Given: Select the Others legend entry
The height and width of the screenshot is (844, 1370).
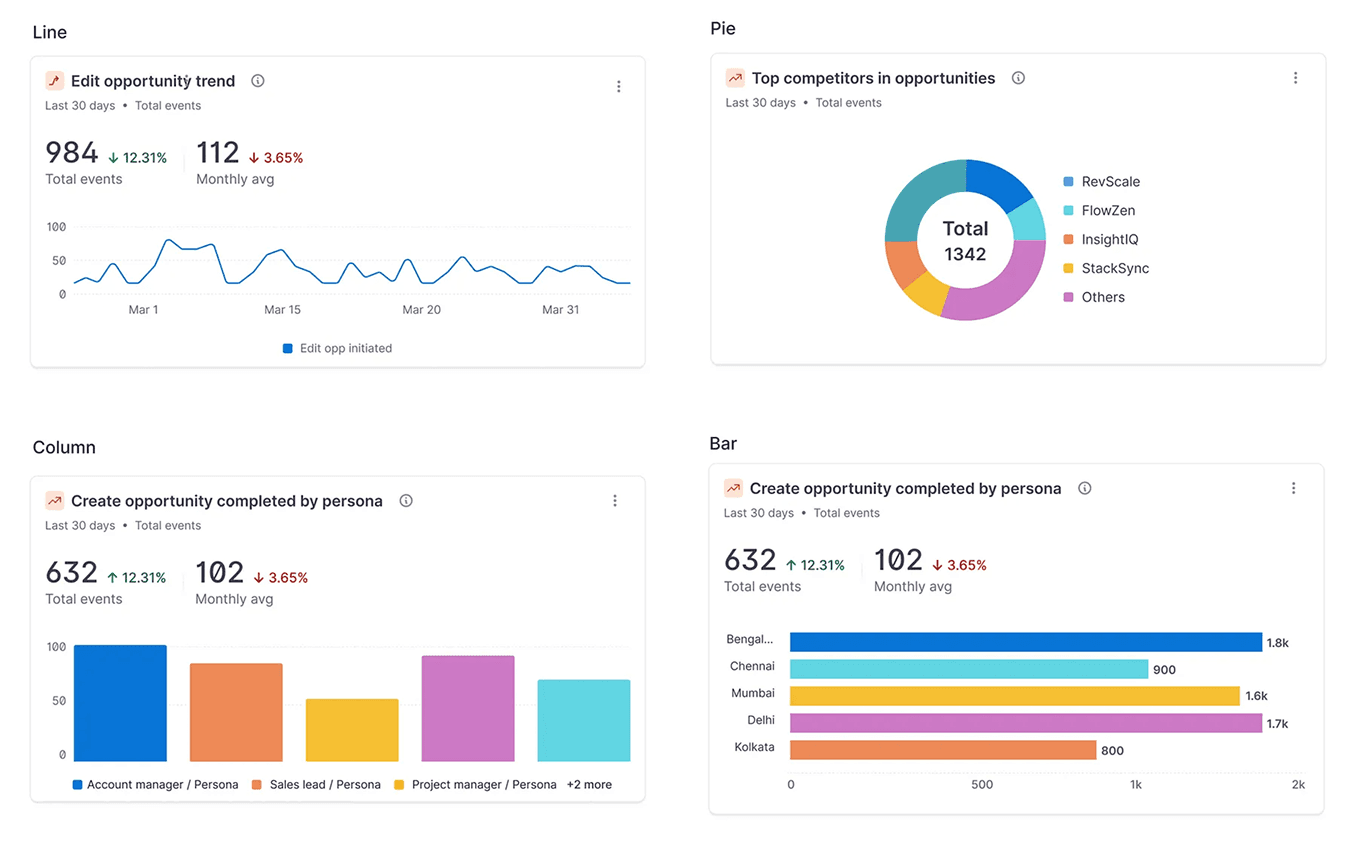Looking at the screenshot, I should click(x=1093, y=297).
